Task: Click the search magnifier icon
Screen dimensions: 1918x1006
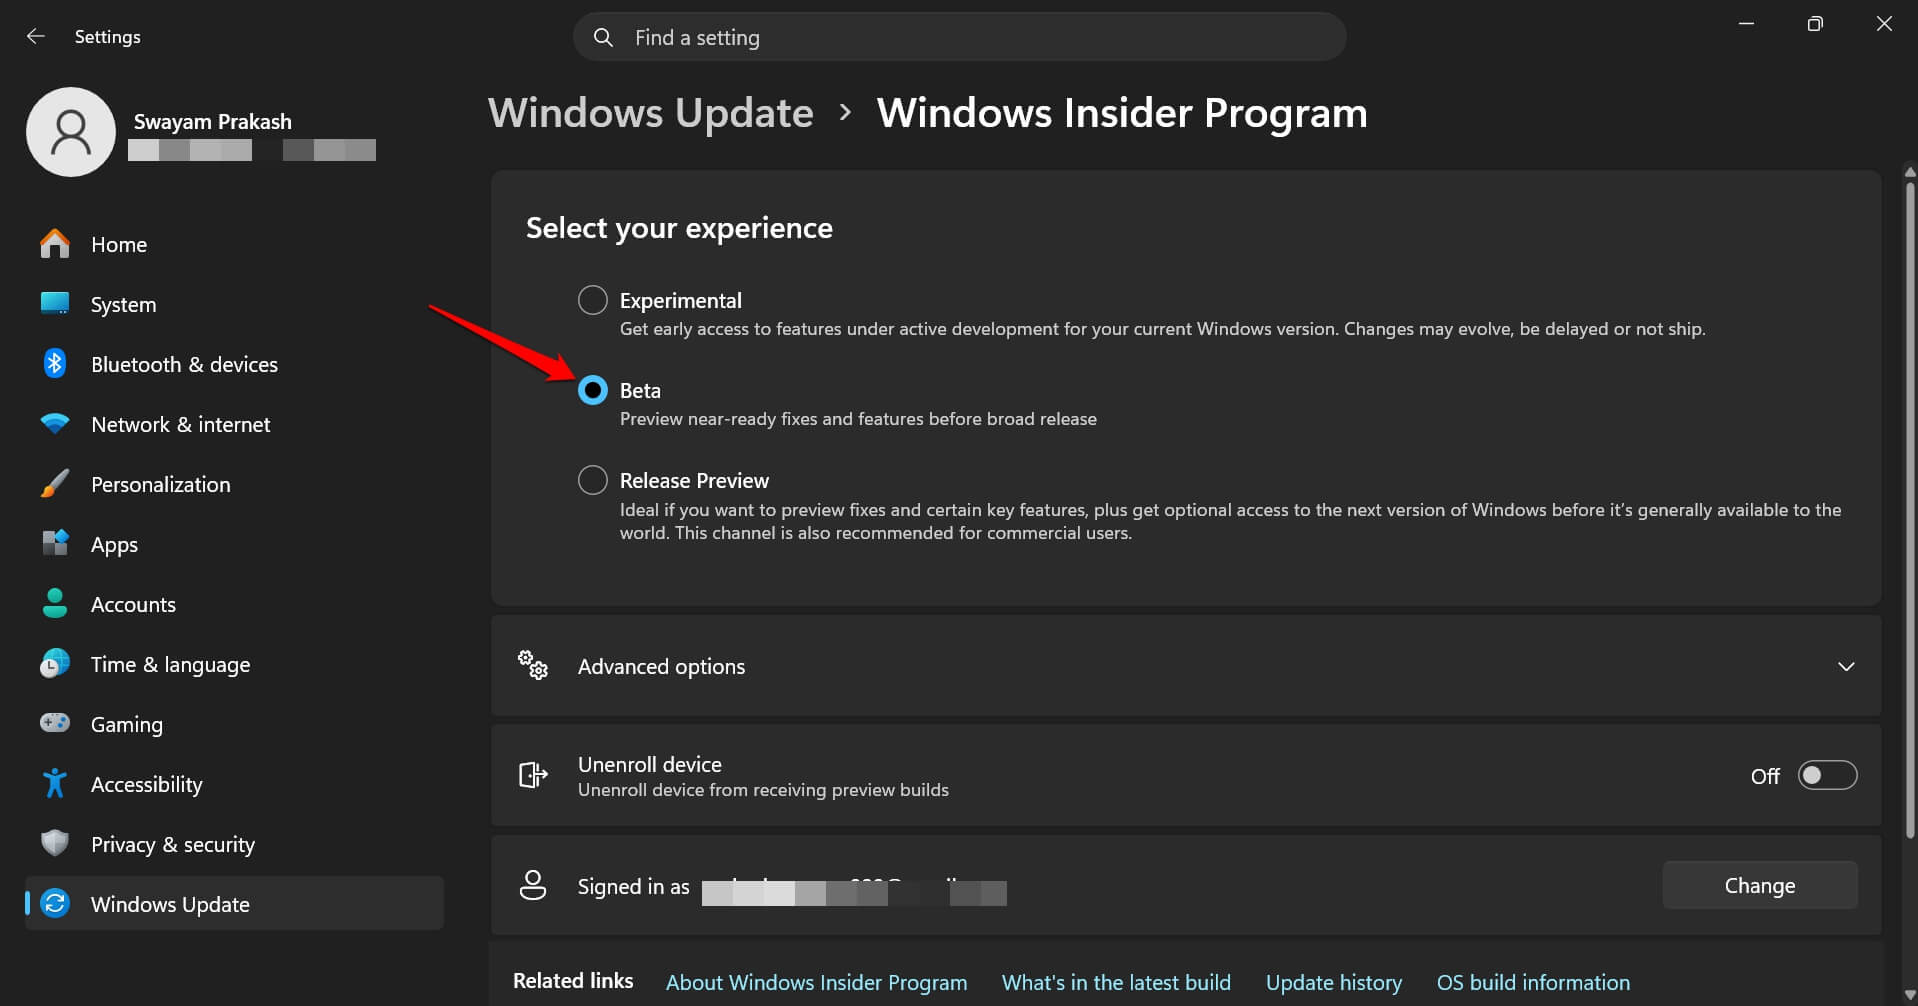Action: click(x=603, y=37)
